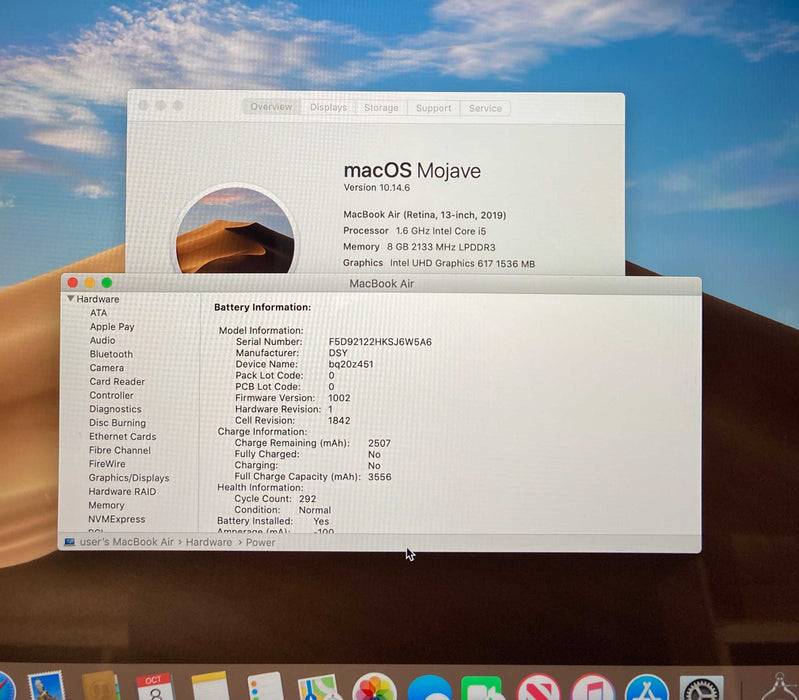799x700 pixels.
Task: Open the Notes app in dock
Action: 210,688
